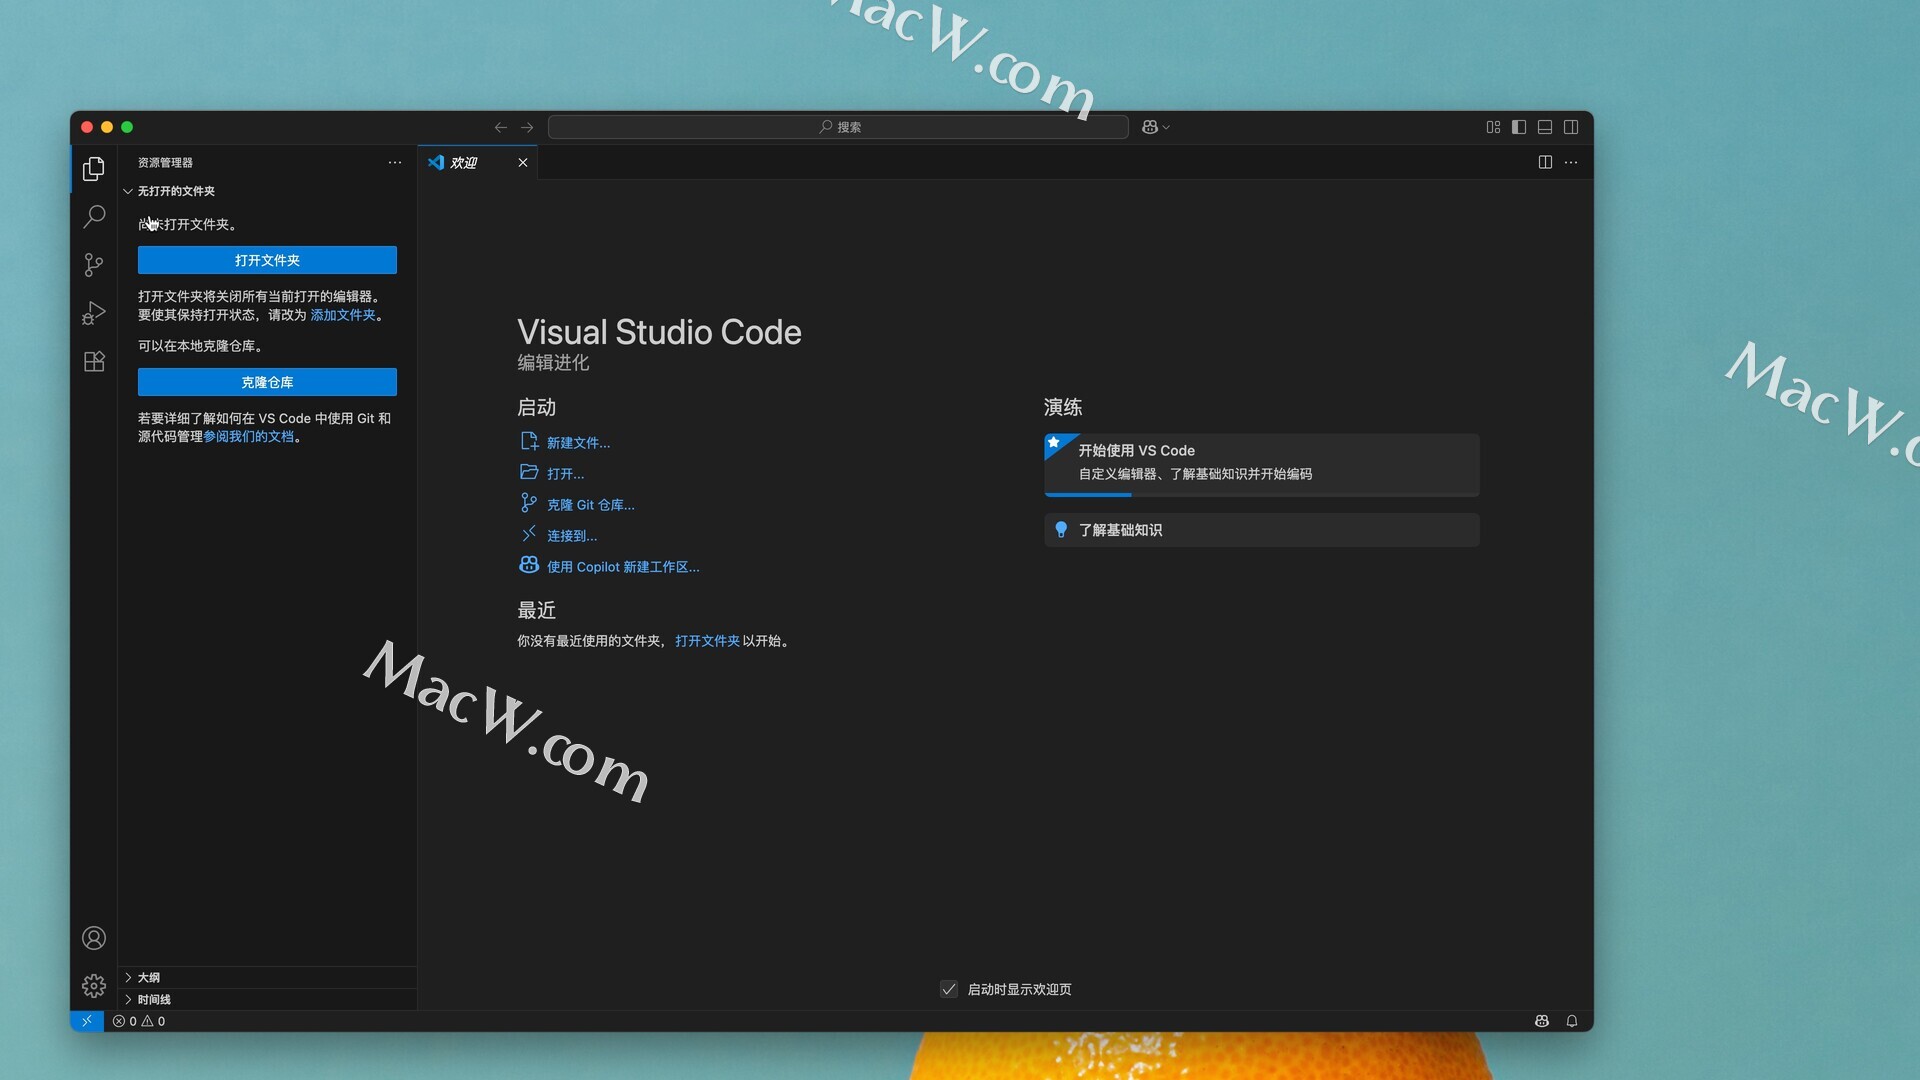Expand the 时间线 section

pyautogui.click(x=267, y=999)
